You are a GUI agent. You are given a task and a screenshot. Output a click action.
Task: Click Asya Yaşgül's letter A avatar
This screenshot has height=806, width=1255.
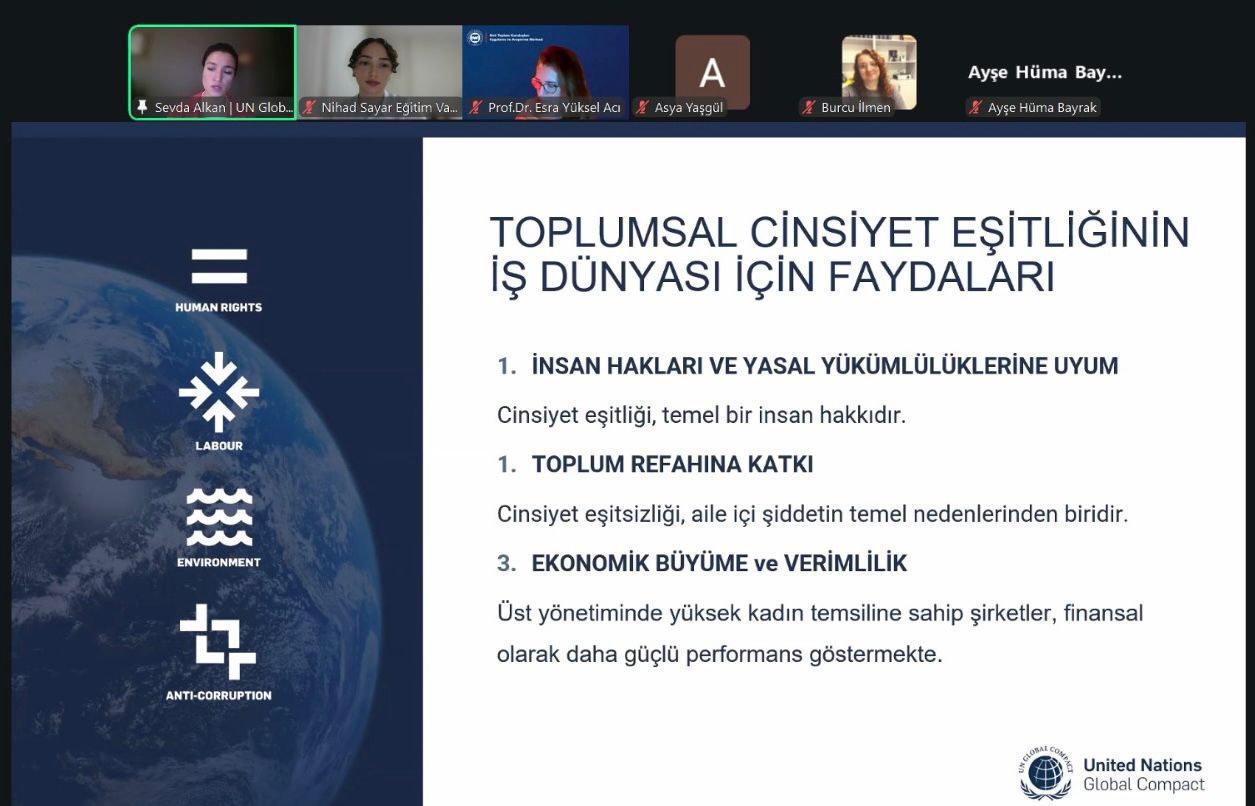click(x=712, y=72)
